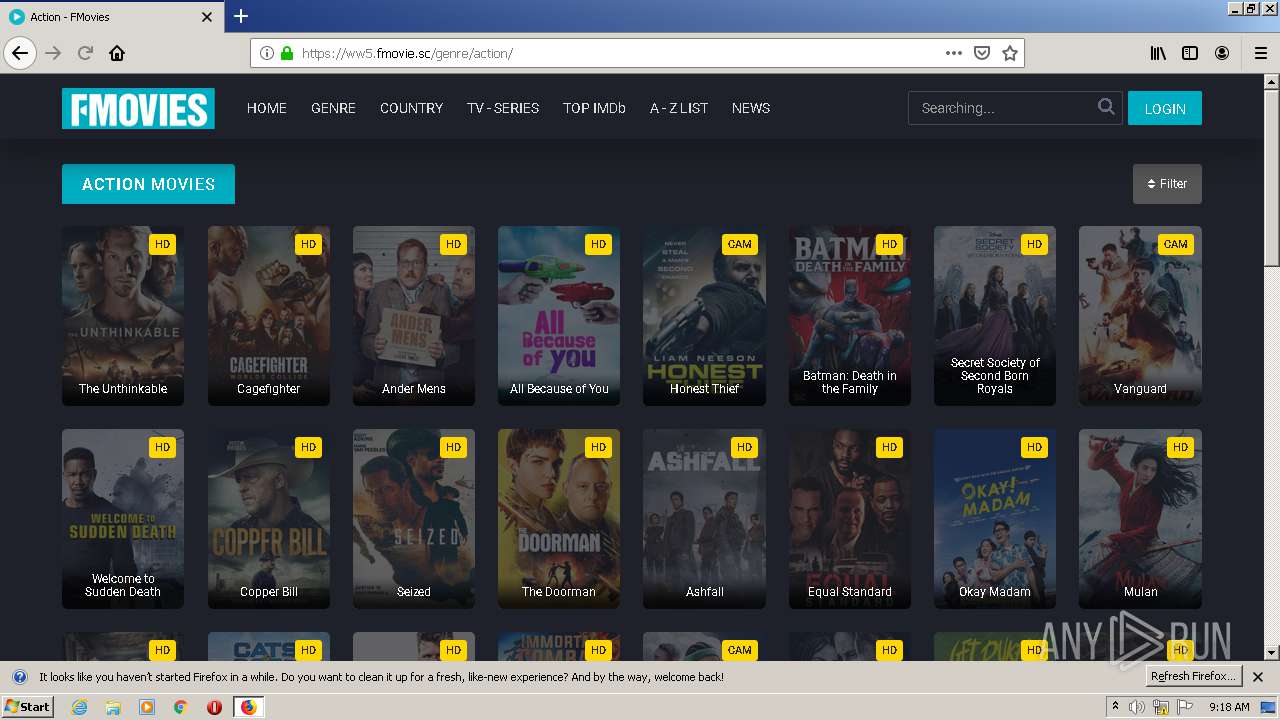The image size is (1280, 720).
Task: Open the Ander Mens movie poster
Action: tap(414, 316)
